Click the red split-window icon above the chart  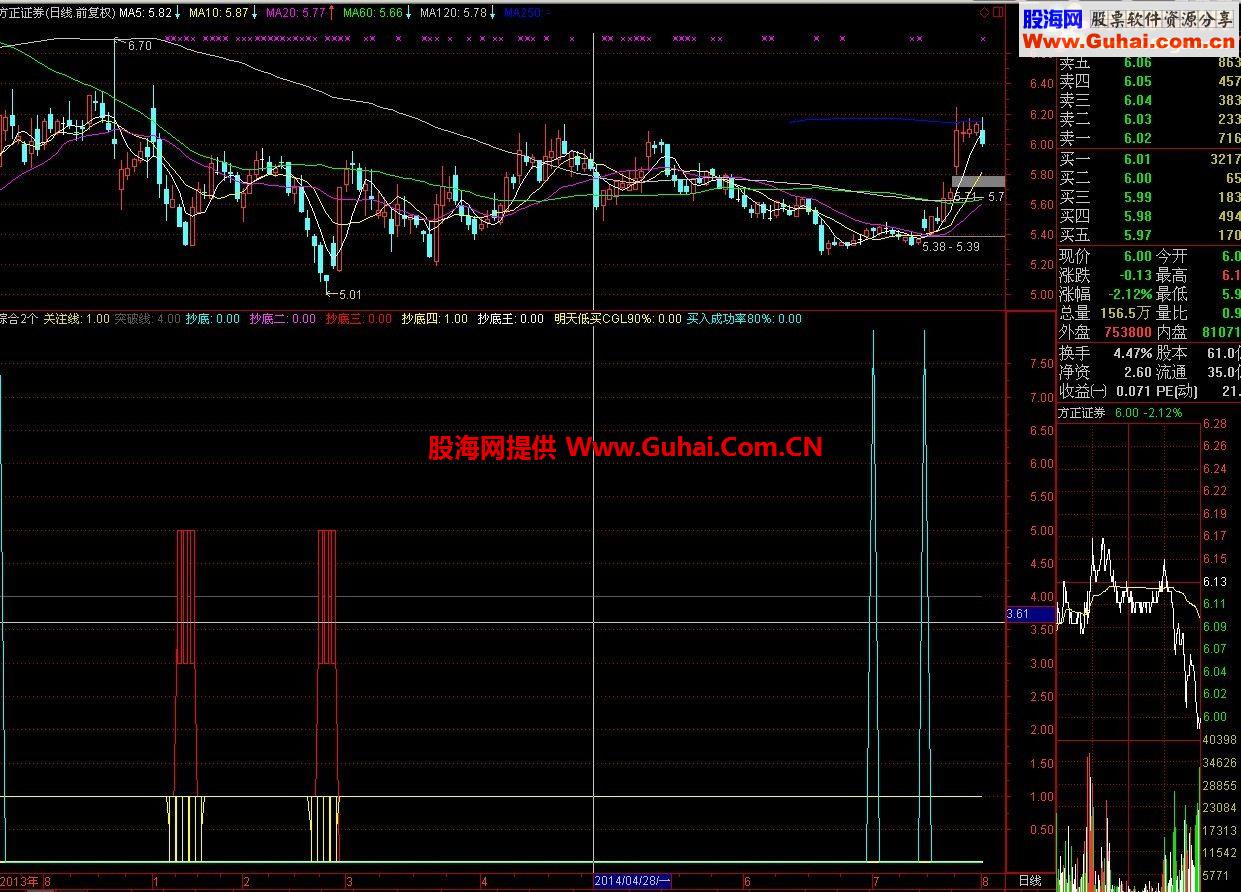click(x=996, y=13)
